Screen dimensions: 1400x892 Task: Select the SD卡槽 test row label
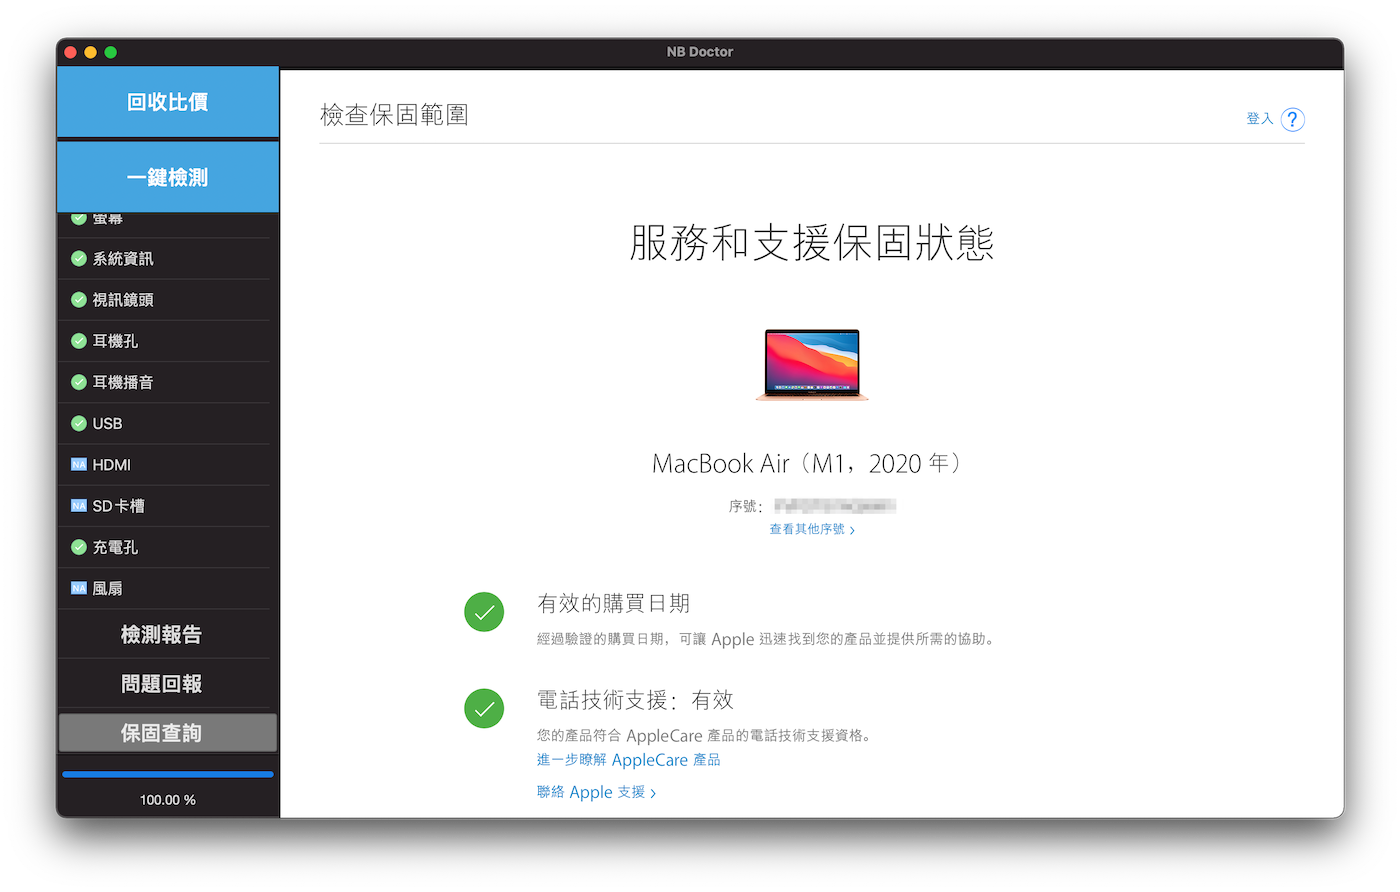(x=118, y=506)
